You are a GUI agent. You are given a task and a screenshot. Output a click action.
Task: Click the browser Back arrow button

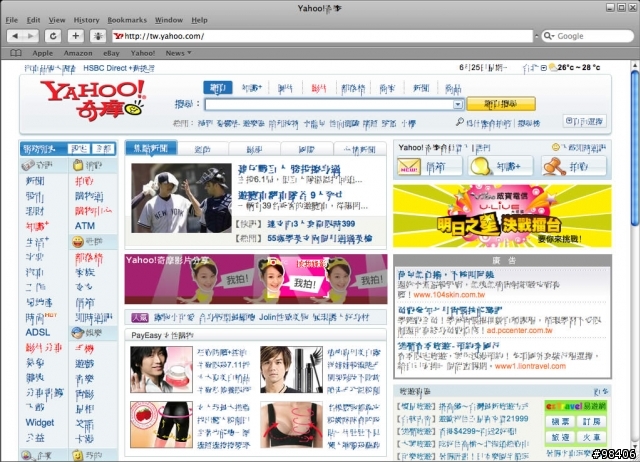[x=15, y=36]
